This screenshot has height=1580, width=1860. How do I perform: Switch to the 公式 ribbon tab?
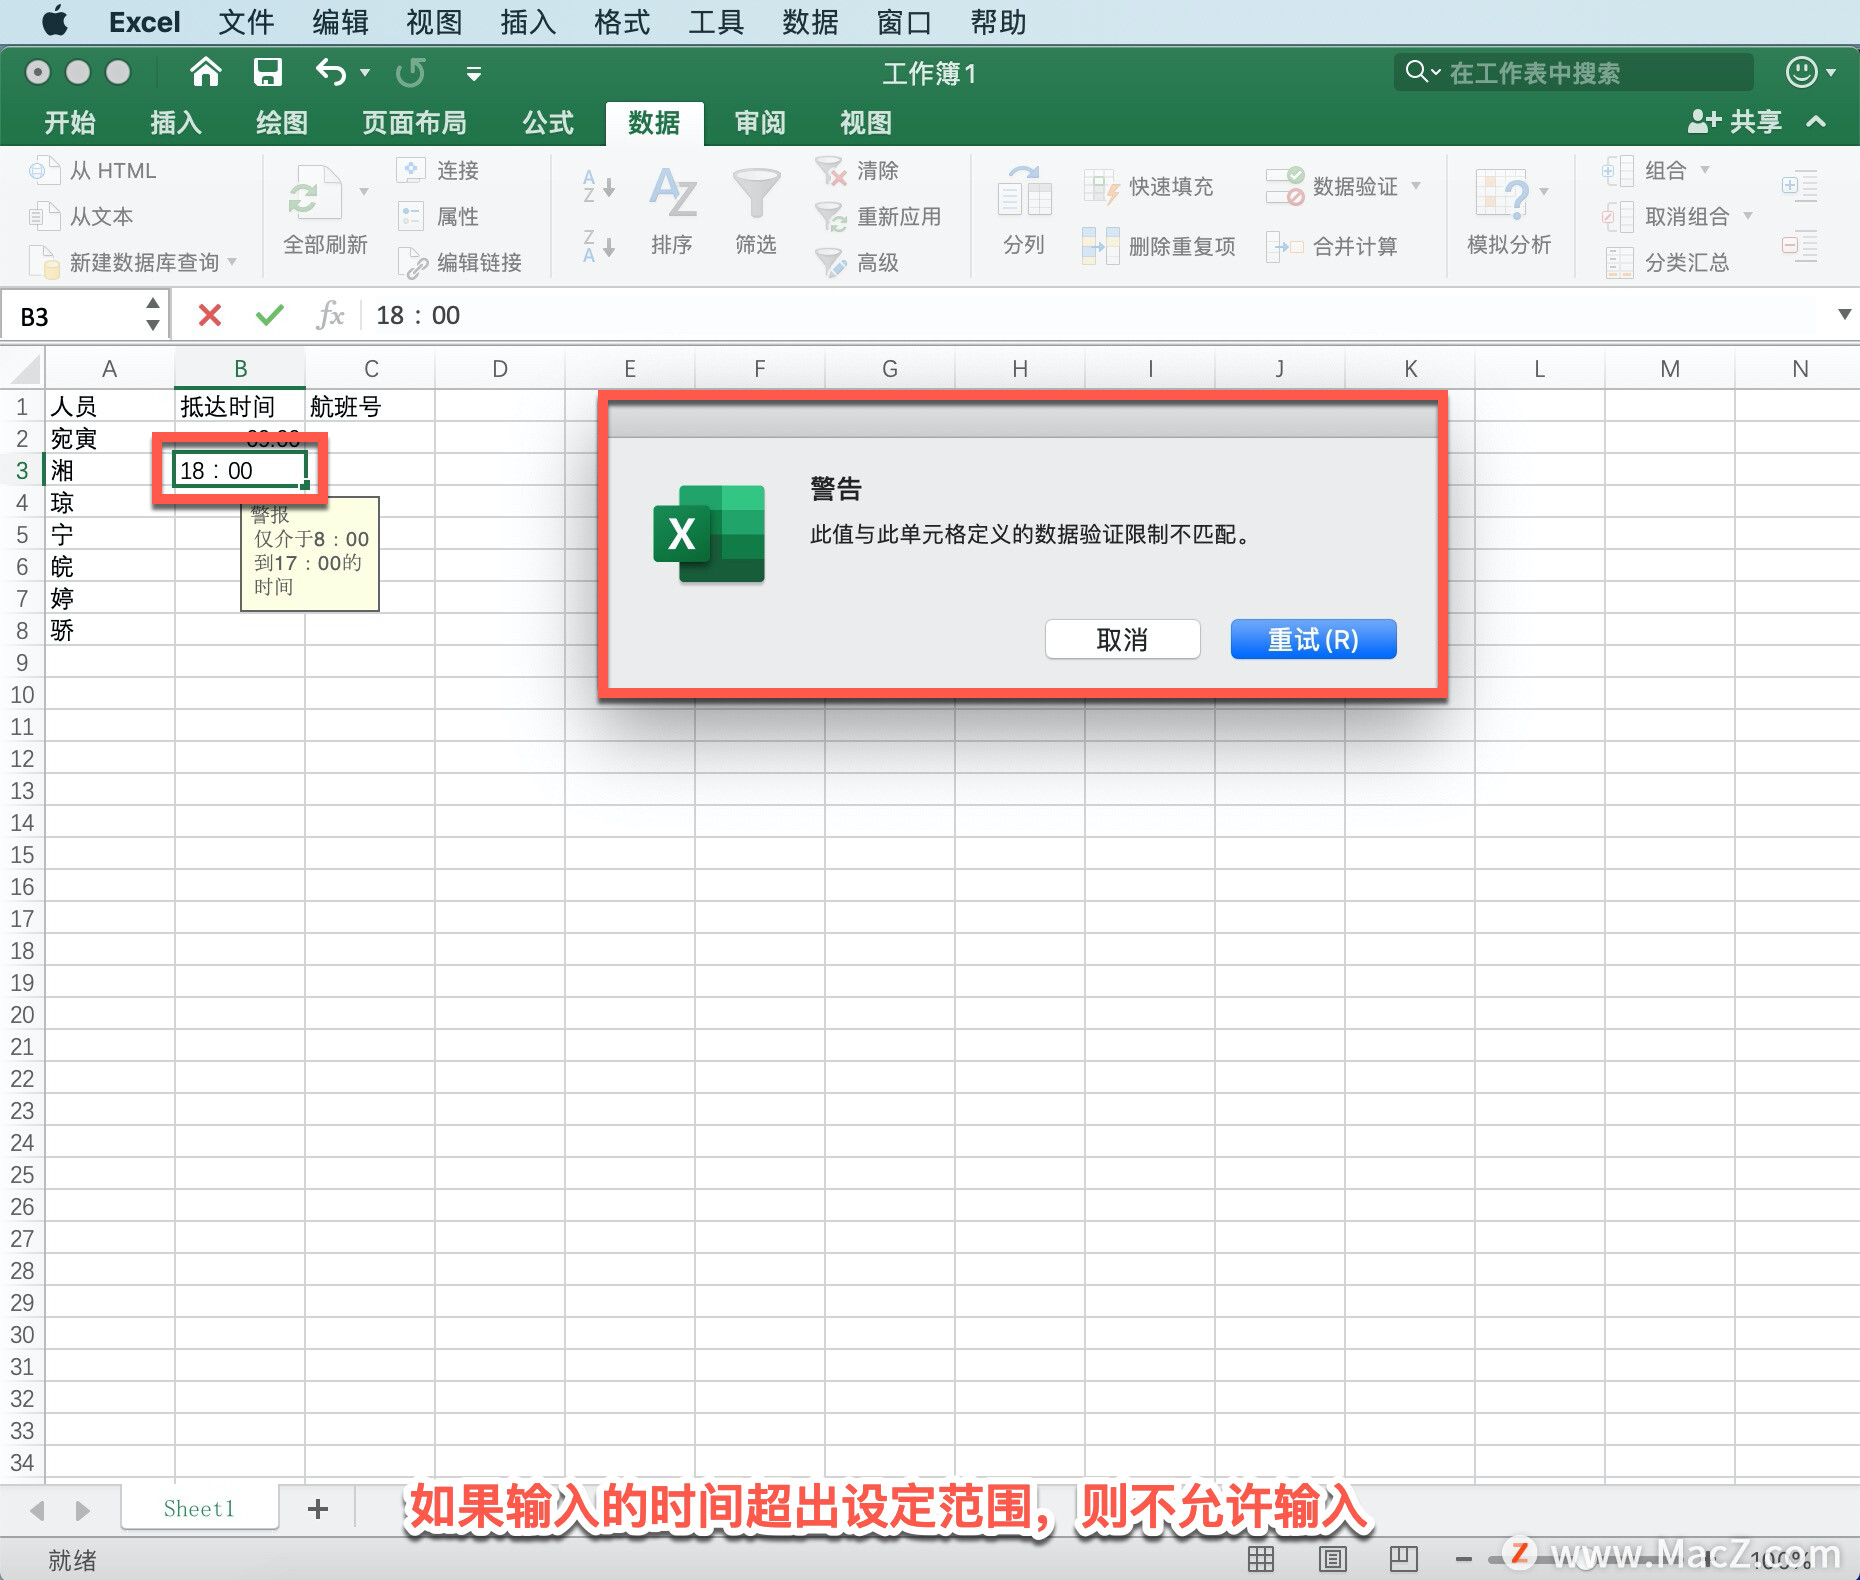[x=548, y=123]
